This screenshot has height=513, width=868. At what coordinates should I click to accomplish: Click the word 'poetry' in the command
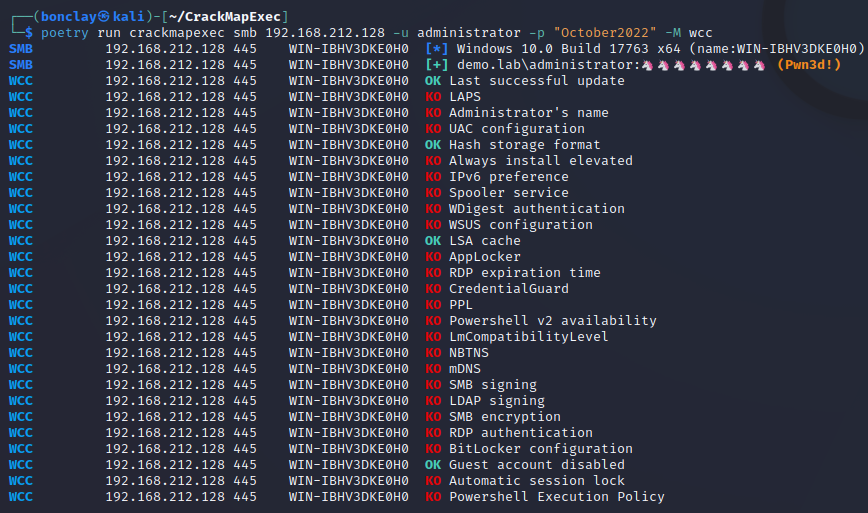click(65, 33)
